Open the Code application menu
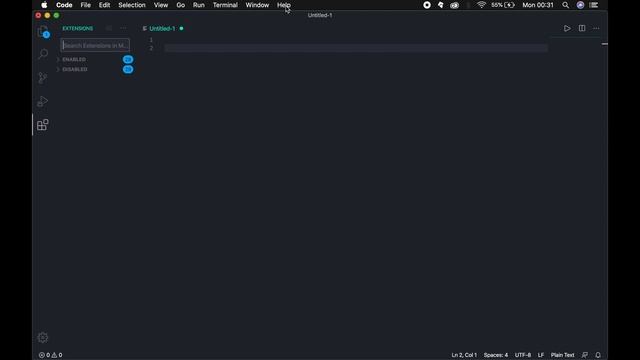This screenshot has height=360, width=640. coord(64,5)
